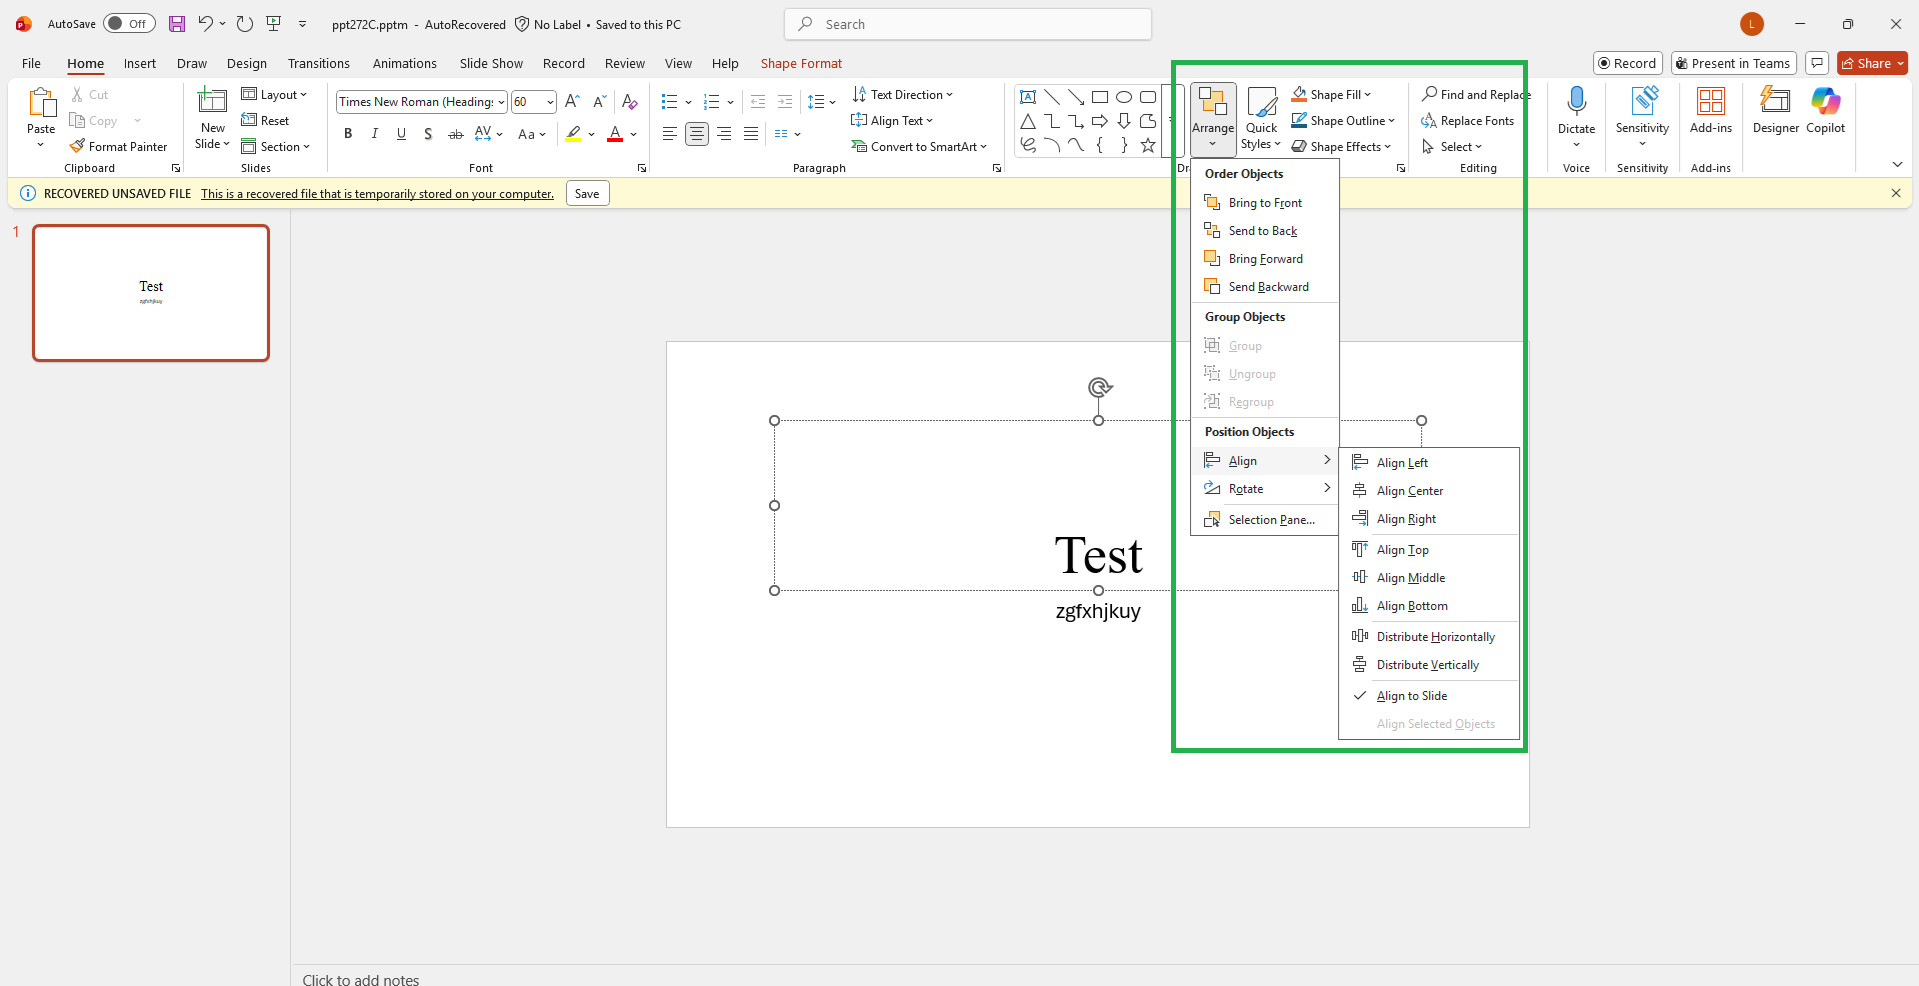The height and width of the screenshot is (986, 1919).
Task: Apply strikethrough formatting
Action: tap(455, 134)
